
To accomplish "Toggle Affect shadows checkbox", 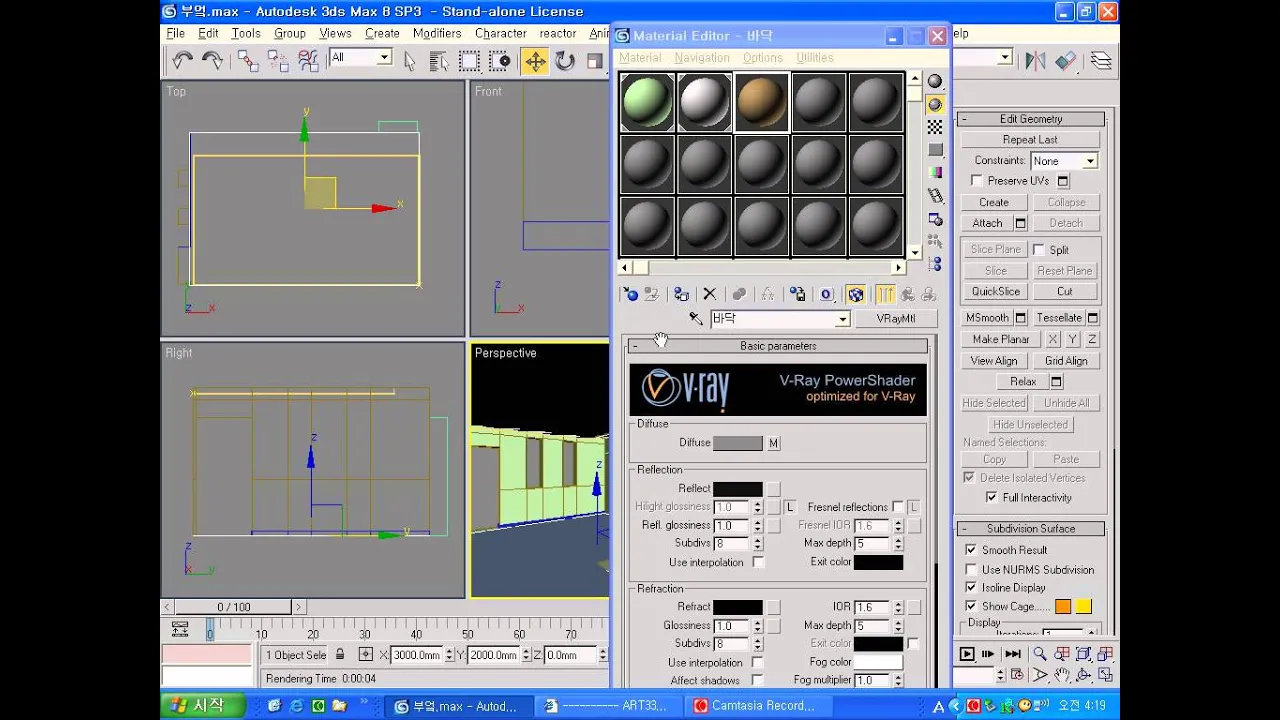I will [758, 680].
